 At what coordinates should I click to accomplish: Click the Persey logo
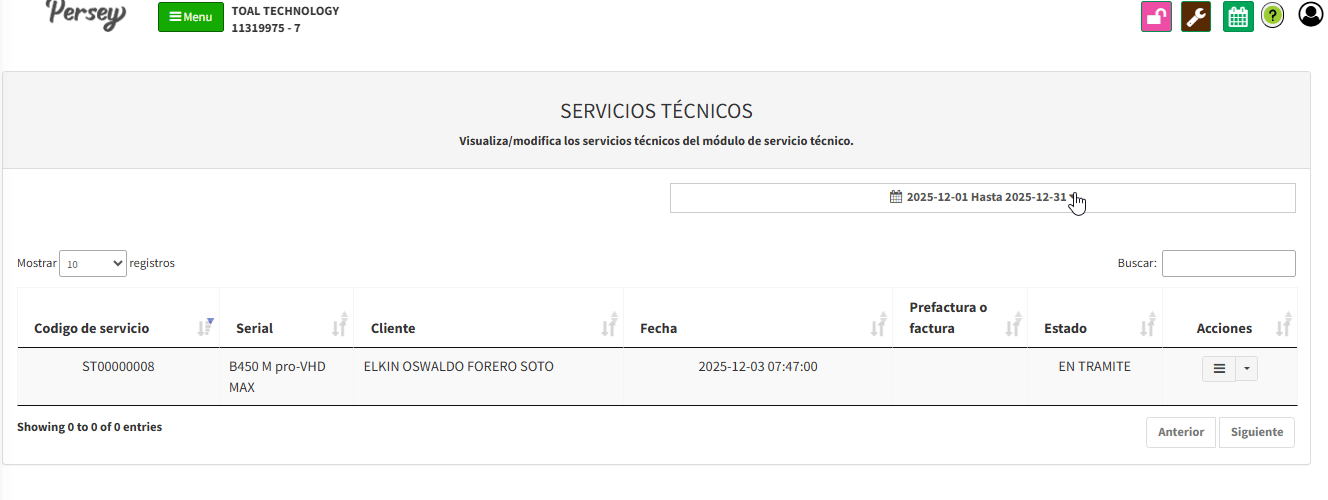click(x=86, y=15)
